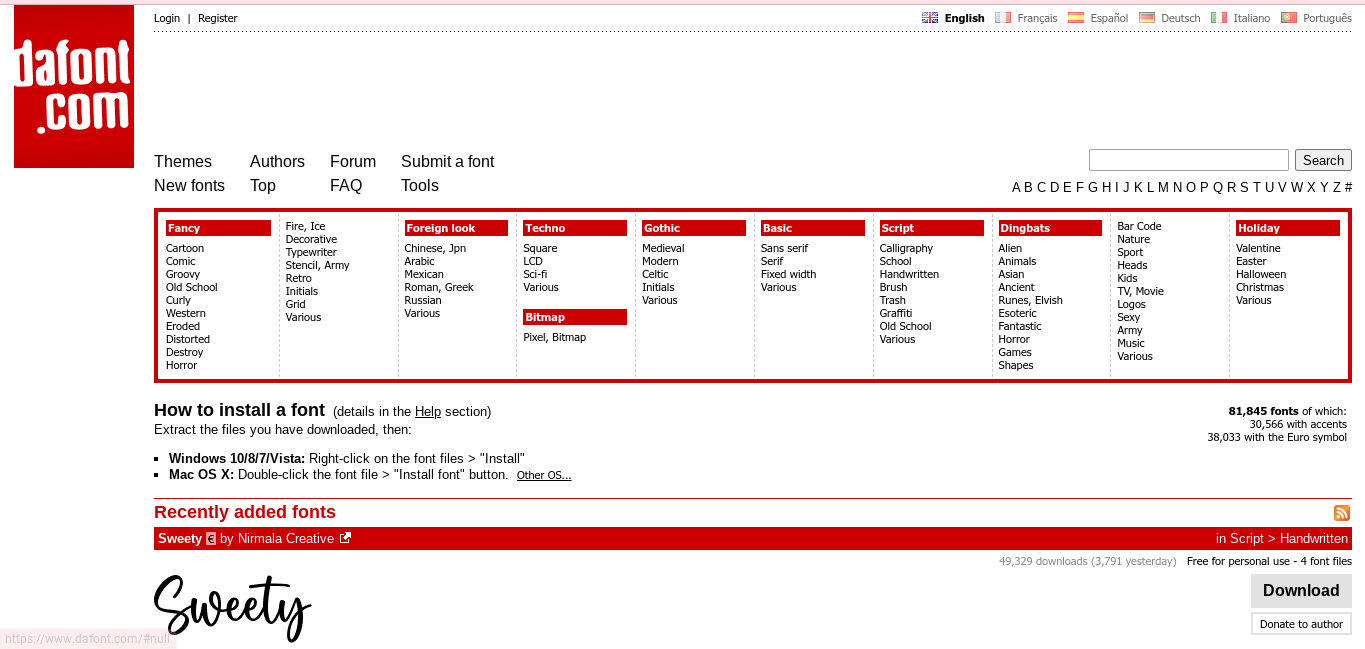
Task: Select the German flag icon
Action: coord(1147,18)
